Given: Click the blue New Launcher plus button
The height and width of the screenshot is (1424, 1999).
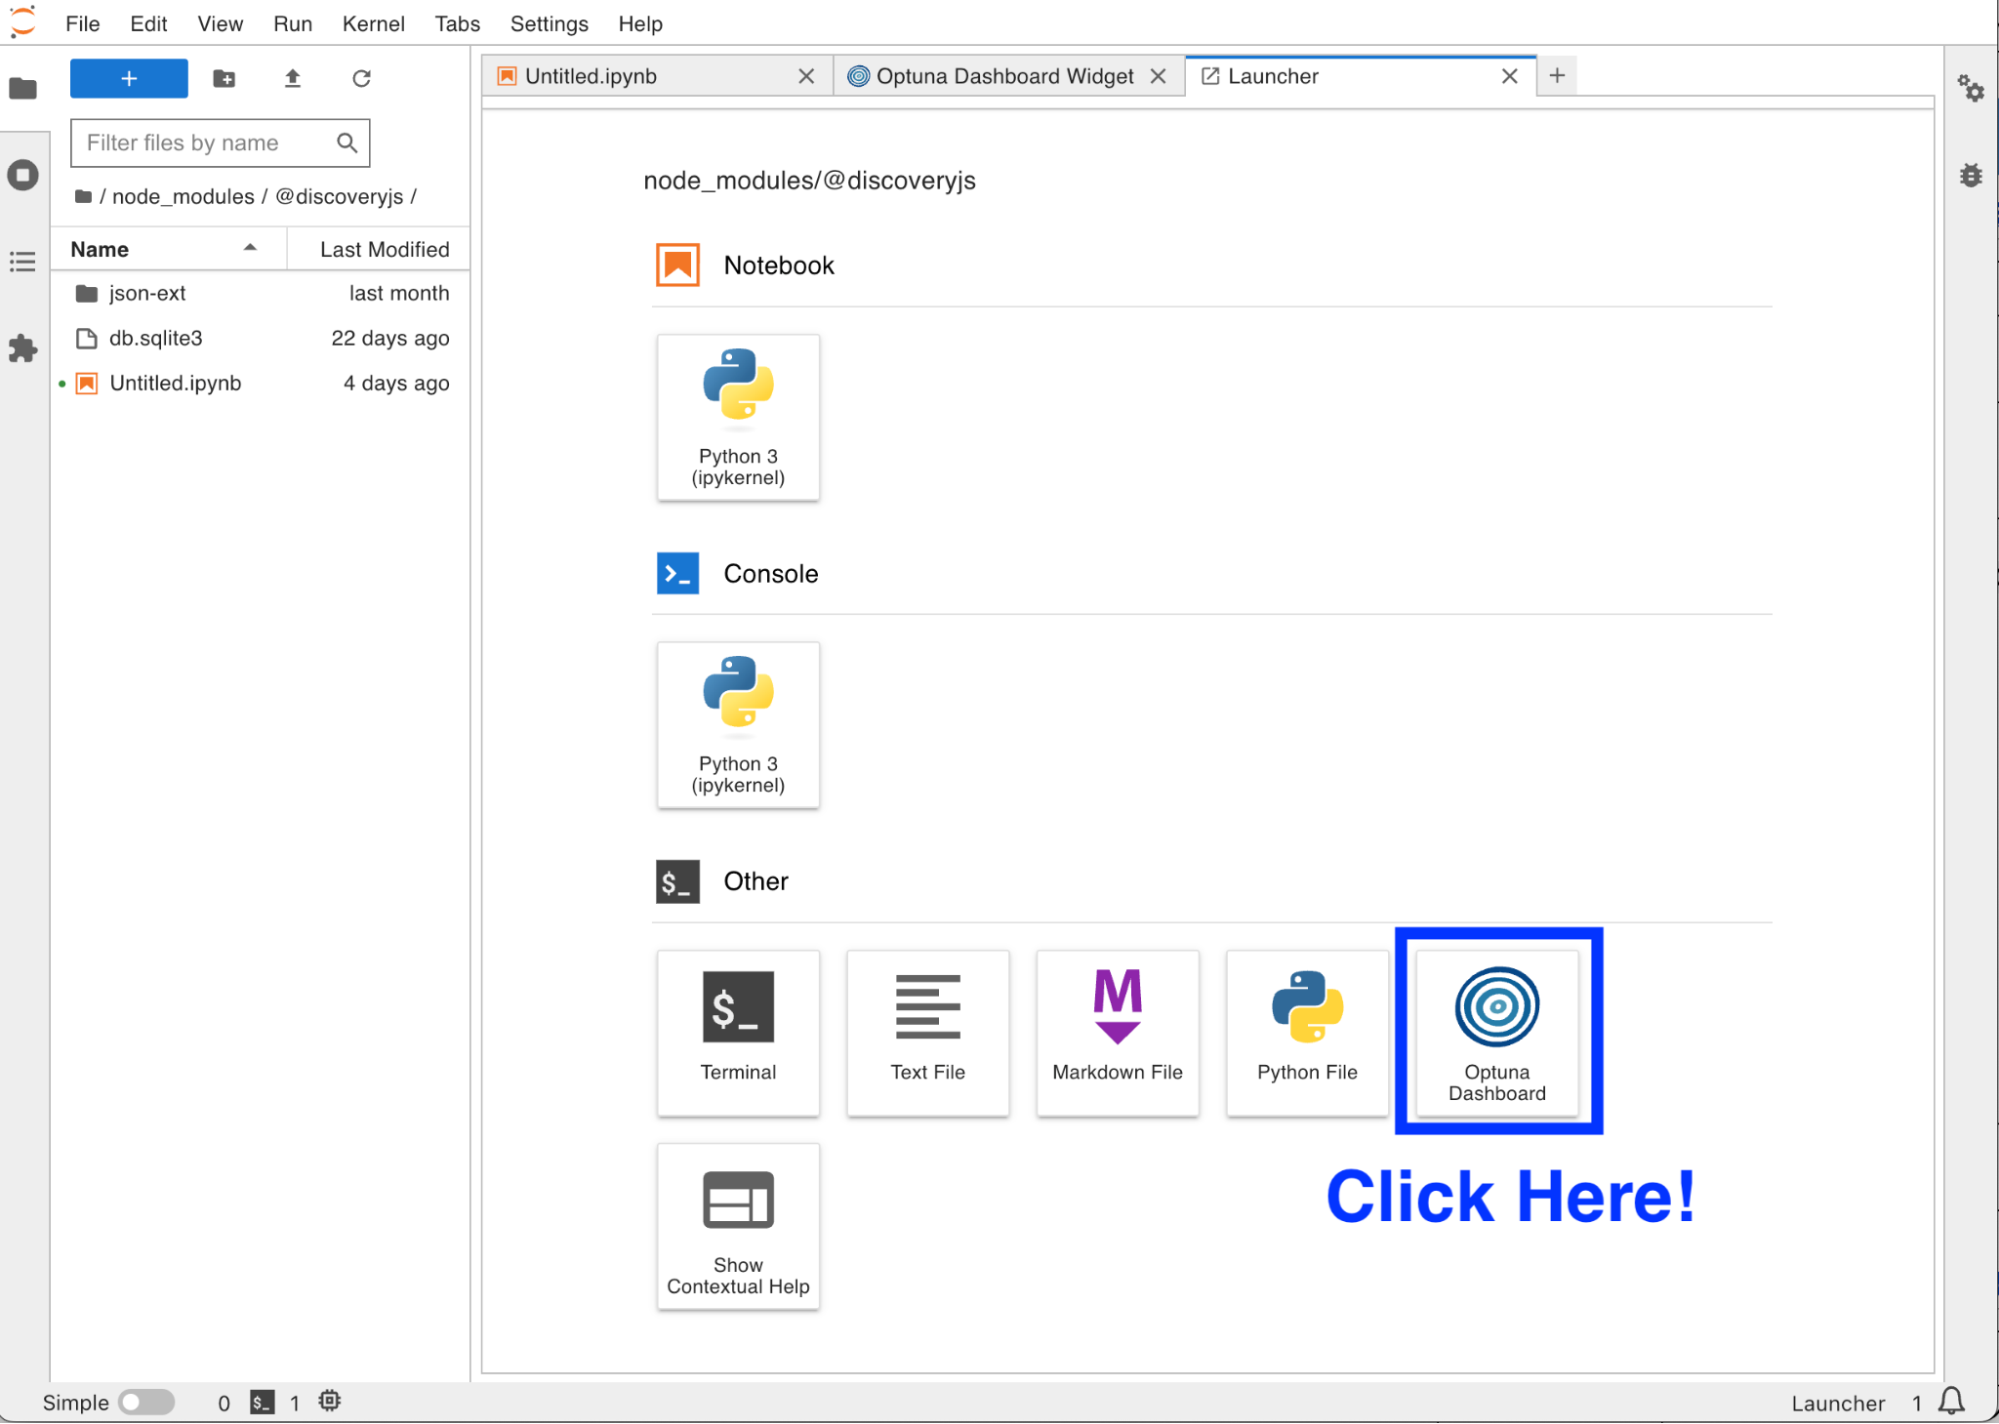Looking at the screenshot, I should (x=129, y=78).
